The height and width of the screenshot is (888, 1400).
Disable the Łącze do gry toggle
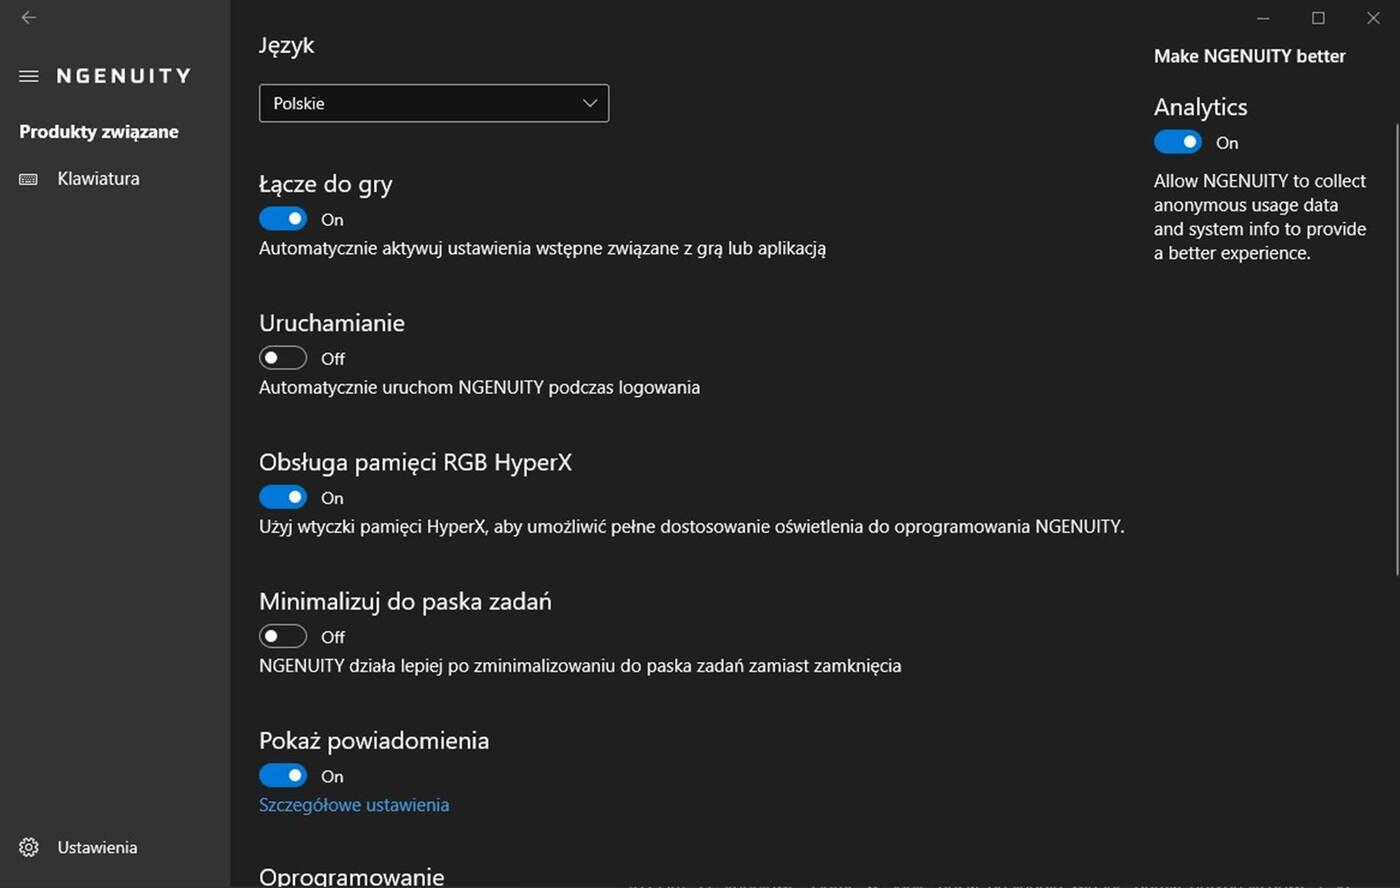(283, 219)
